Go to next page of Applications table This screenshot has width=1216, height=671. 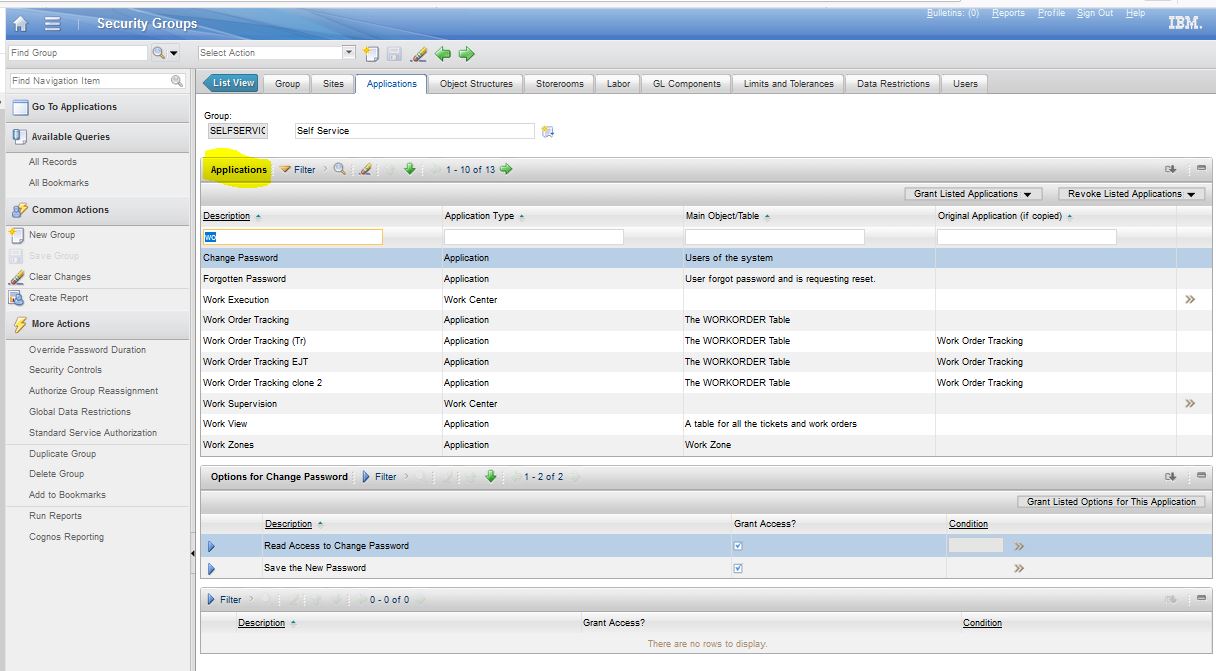(x=506, y=169)
